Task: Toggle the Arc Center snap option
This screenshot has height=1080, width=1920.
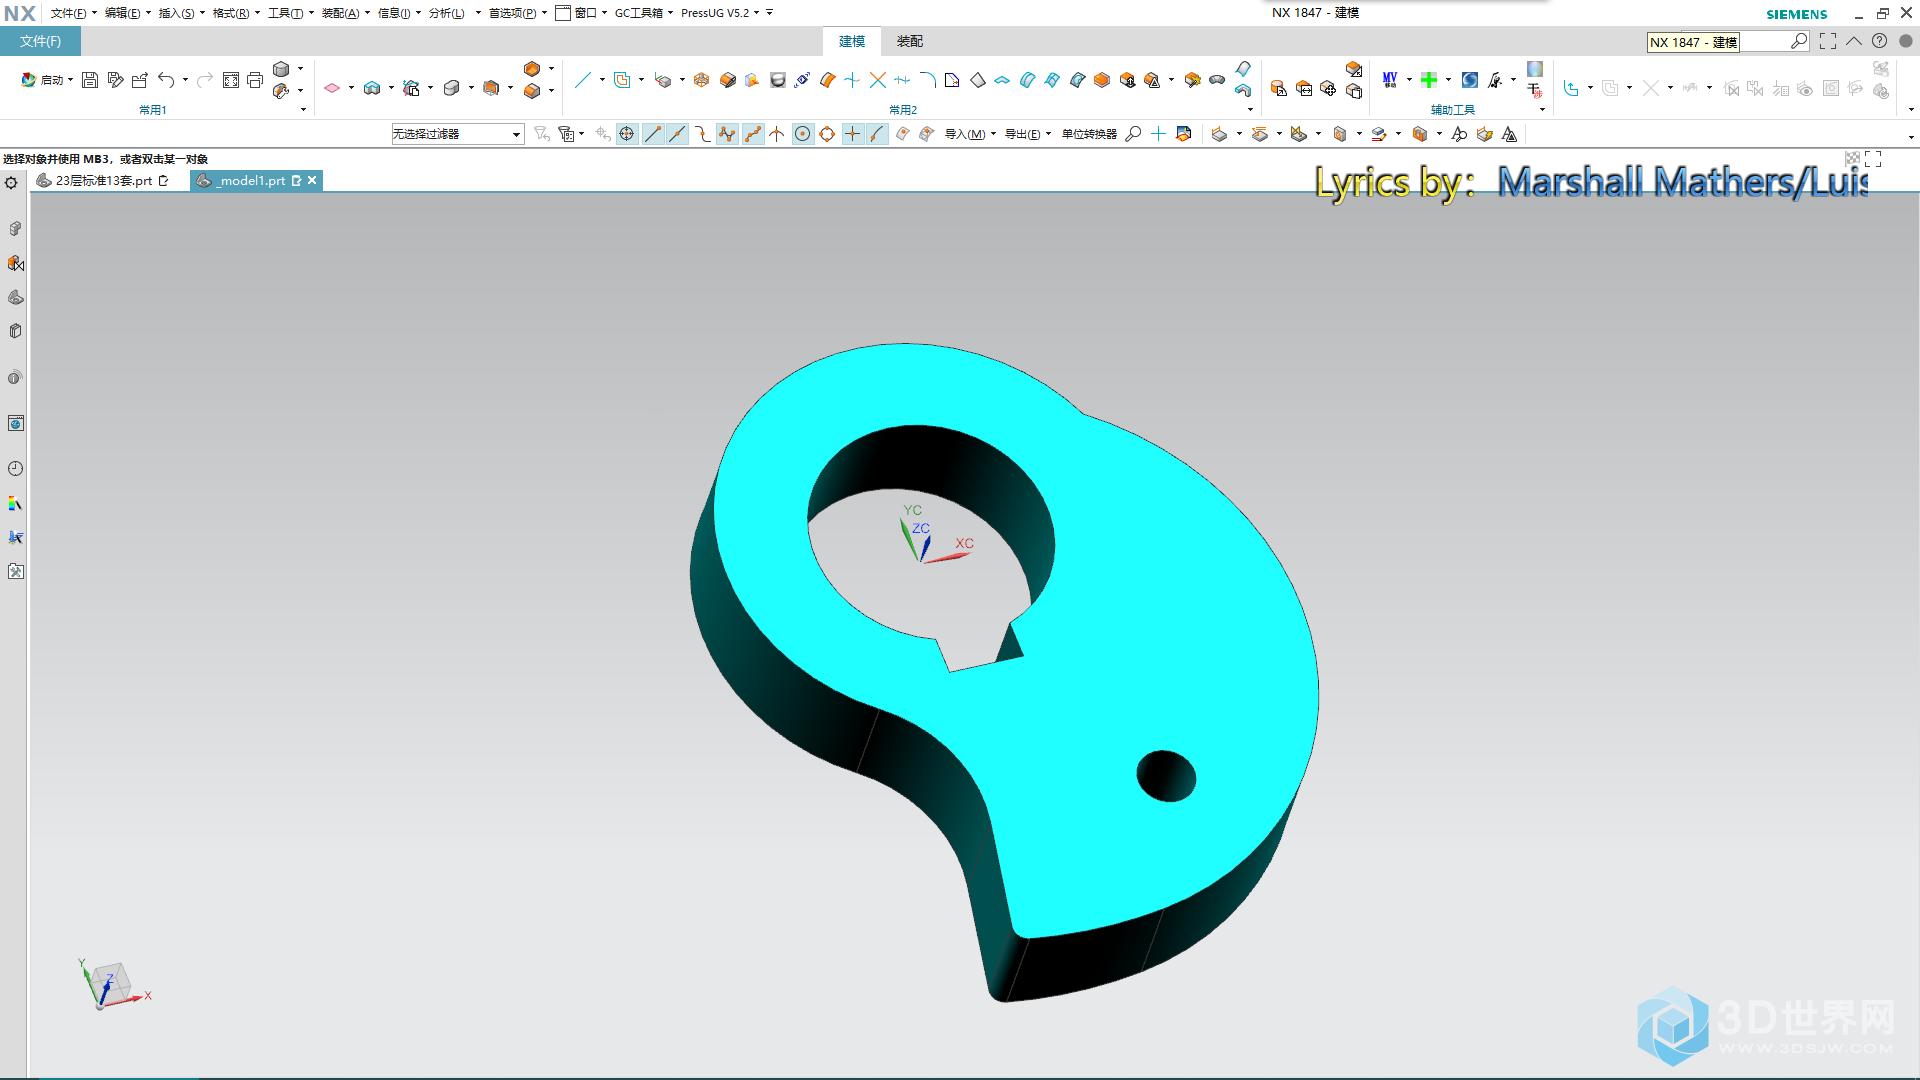Action: click(x=802, y=134)
